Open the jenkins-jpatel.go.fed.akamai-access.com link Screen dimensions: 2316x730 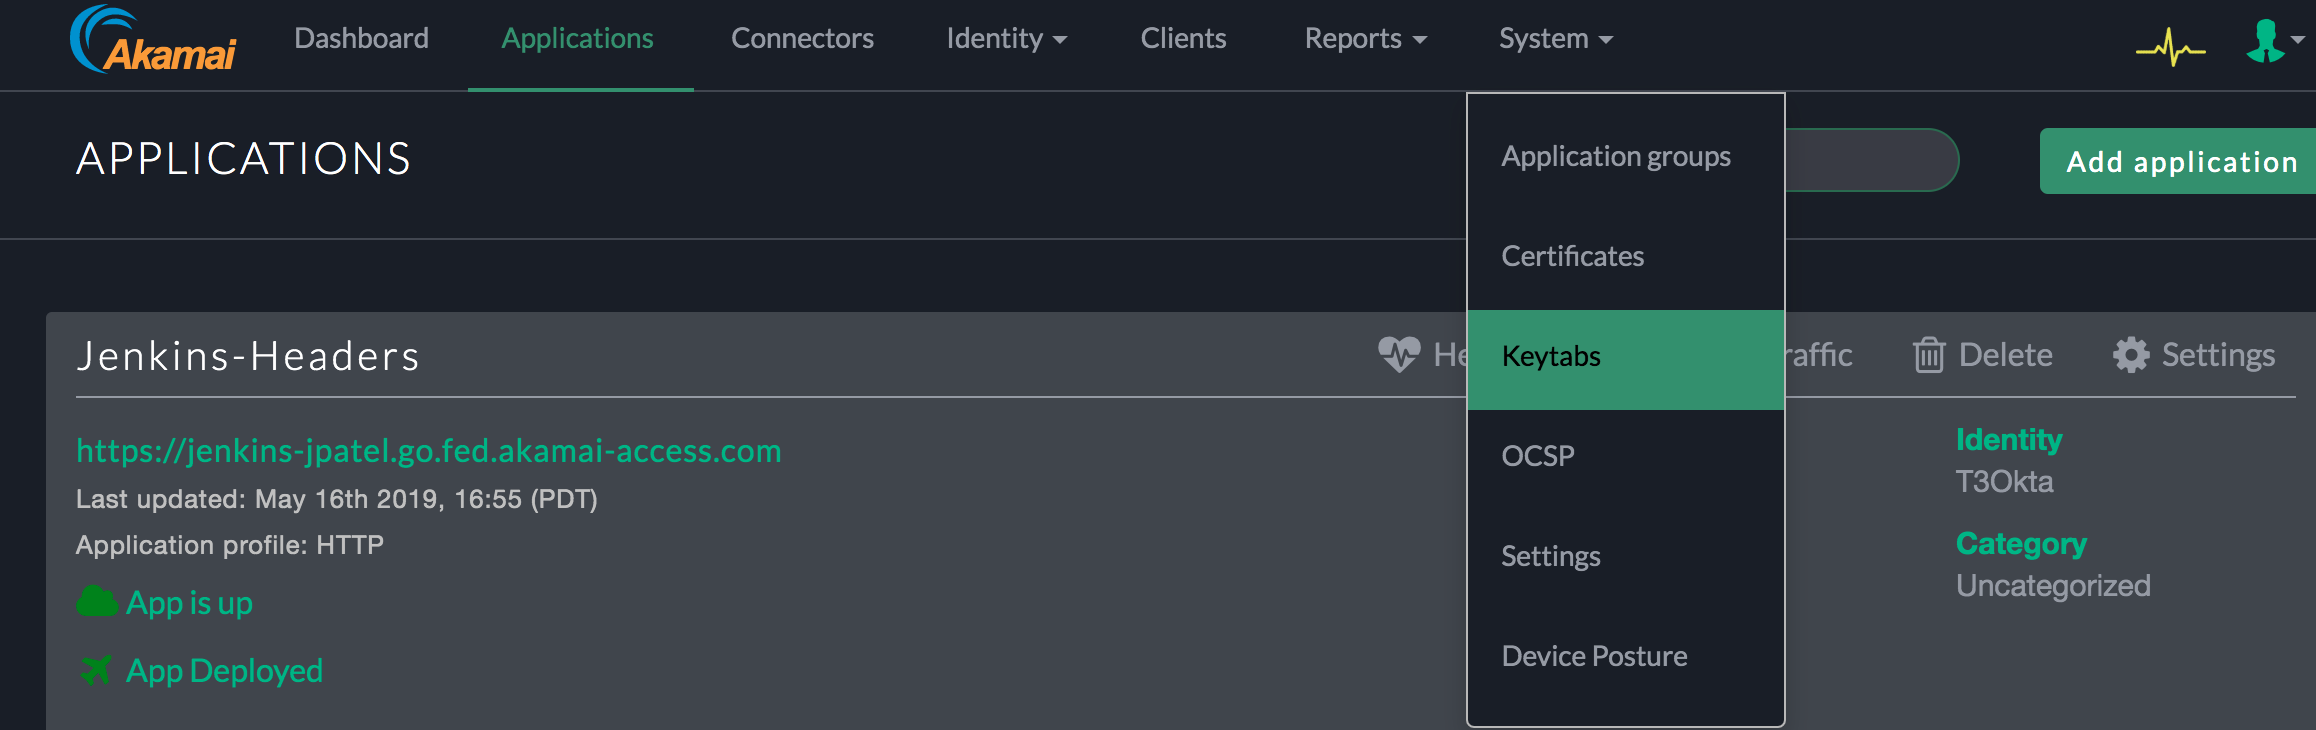[x=429, y=451]
